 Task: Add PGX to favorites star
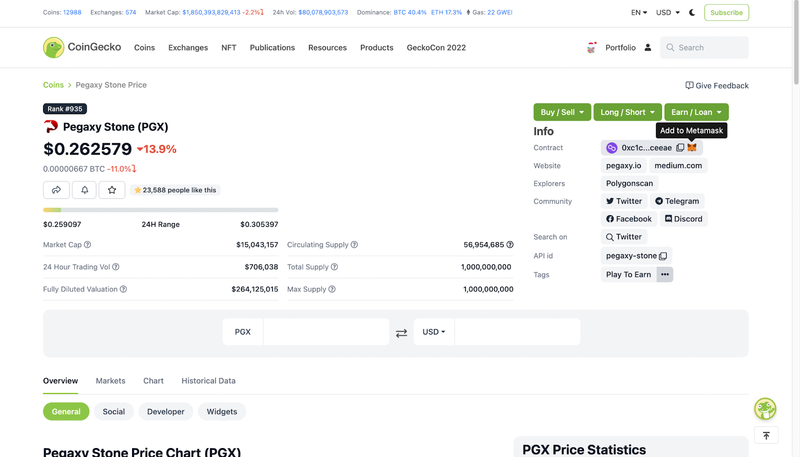tap(112, 190)
